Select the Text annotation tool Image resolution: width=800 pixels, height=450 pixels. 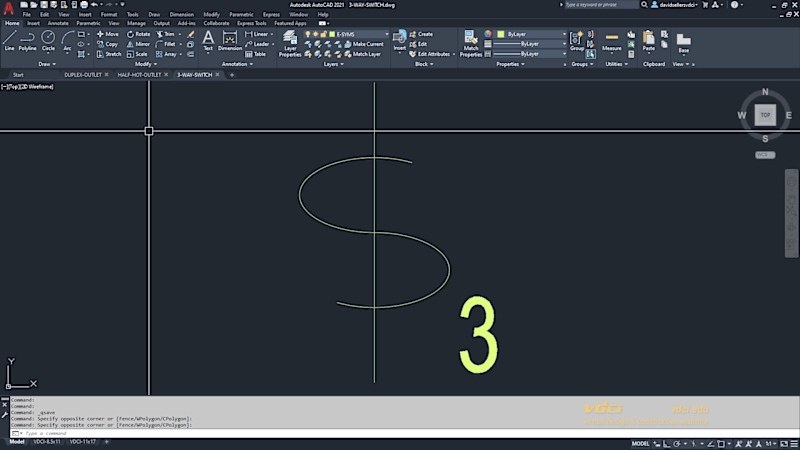208,41
